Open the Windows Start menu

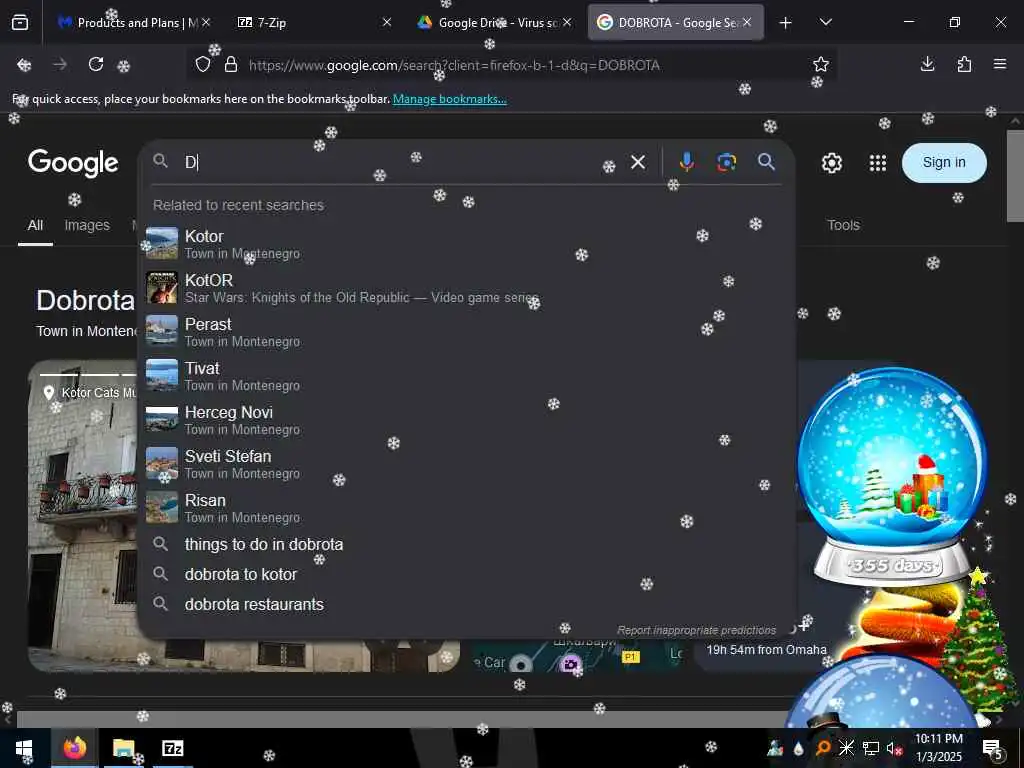point(24,748)
